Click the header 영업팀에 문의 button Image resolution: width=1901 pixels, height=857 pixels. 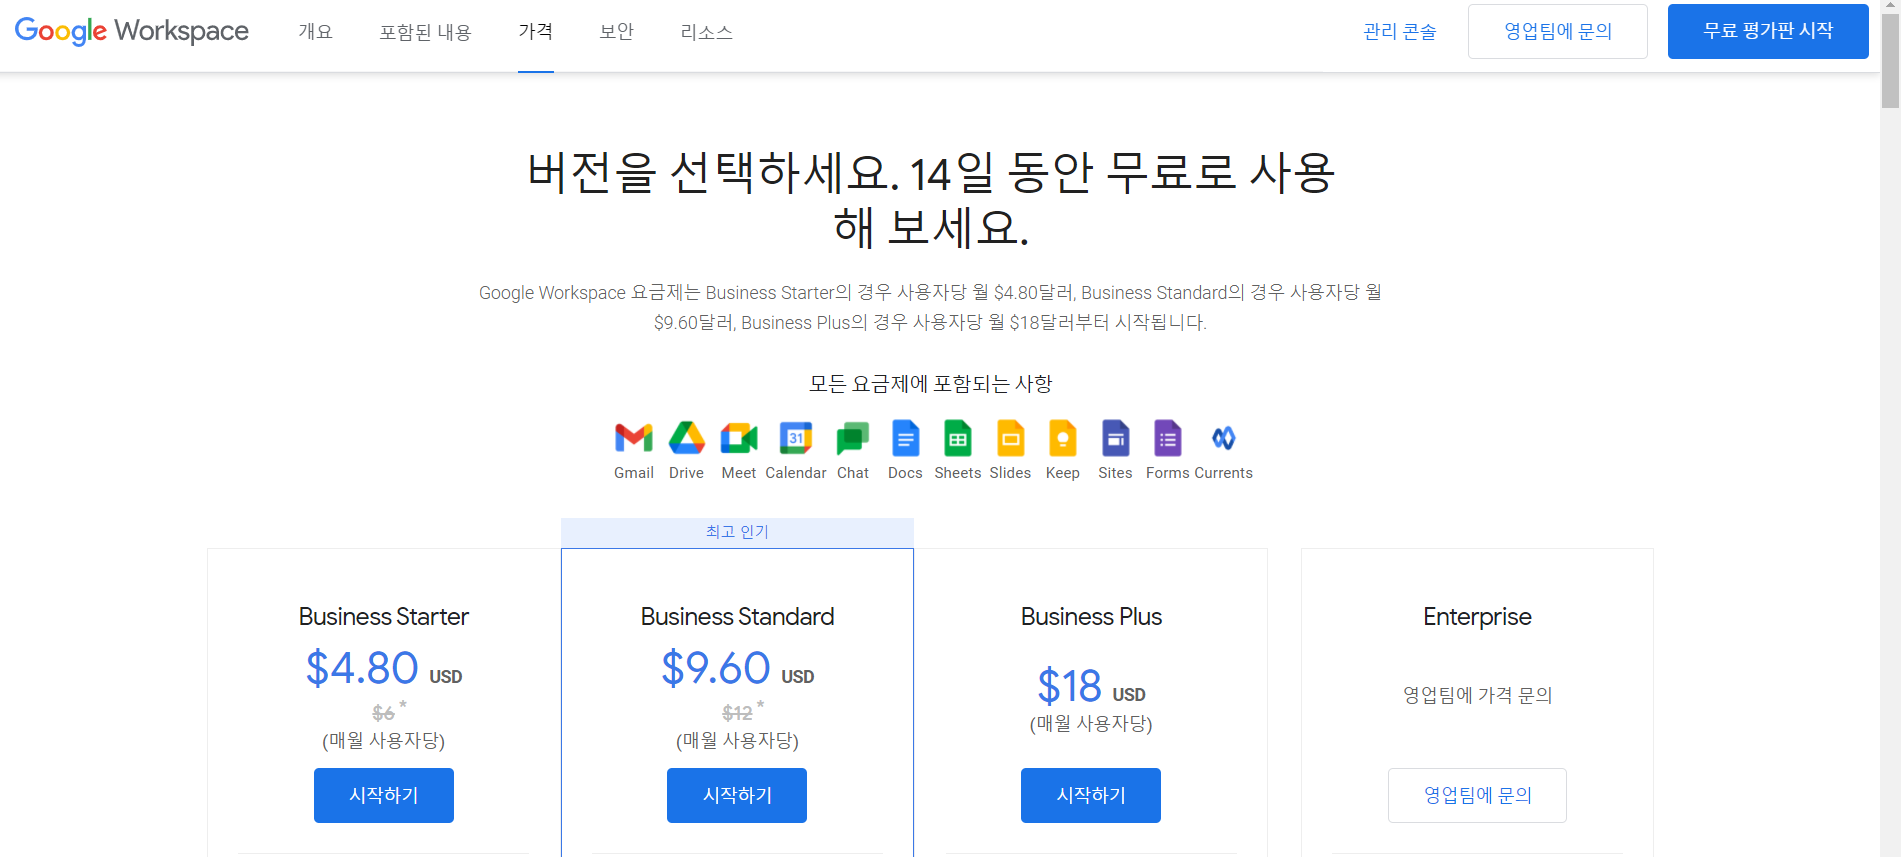[1558, 31]
